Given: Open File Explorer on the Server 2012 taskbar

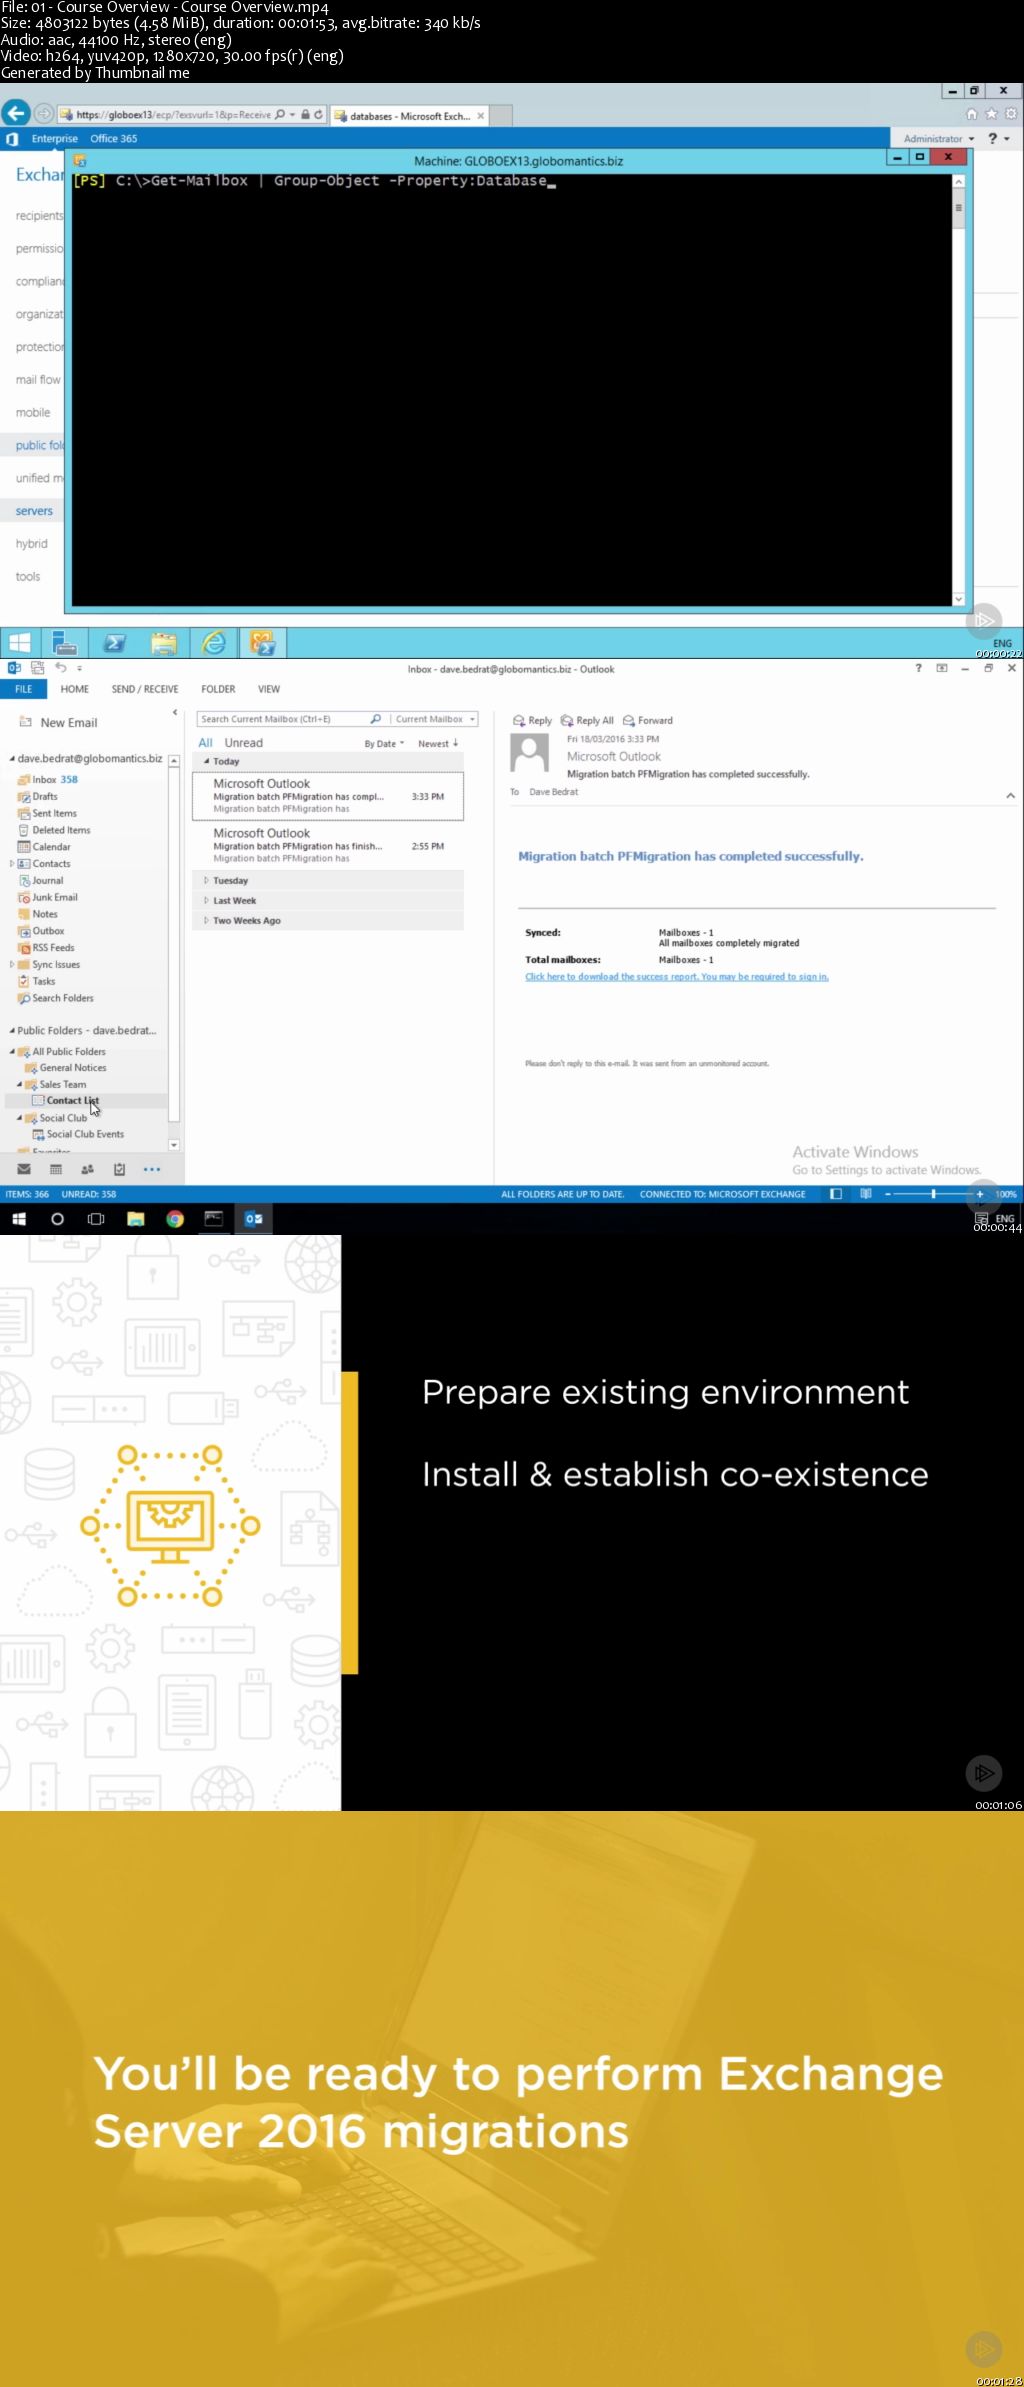Looking at the screenshot, I should [x=164, y=643].
